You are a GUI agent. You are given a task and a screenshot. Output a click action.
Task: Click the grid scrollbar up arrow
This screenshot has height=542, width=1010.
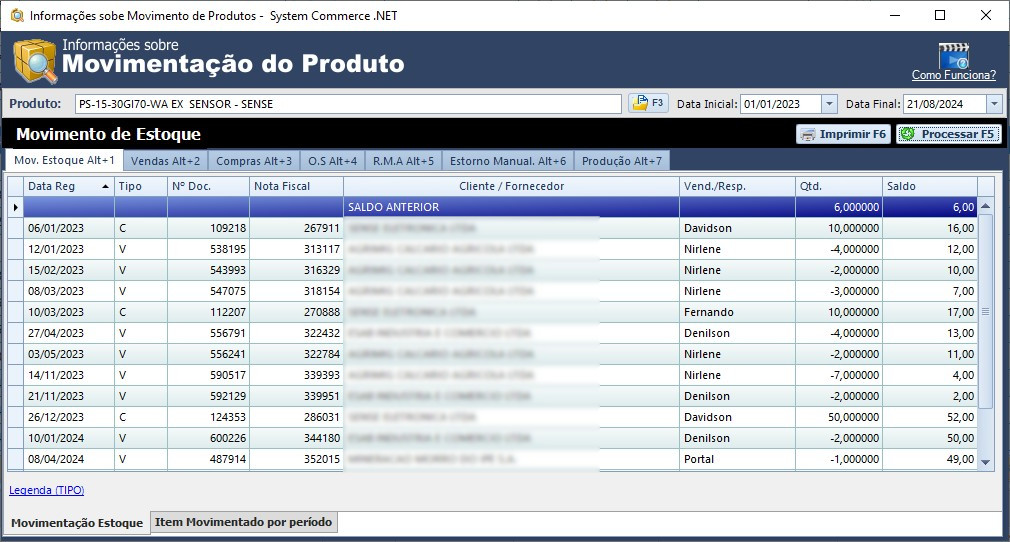click(x=986, y=206)
